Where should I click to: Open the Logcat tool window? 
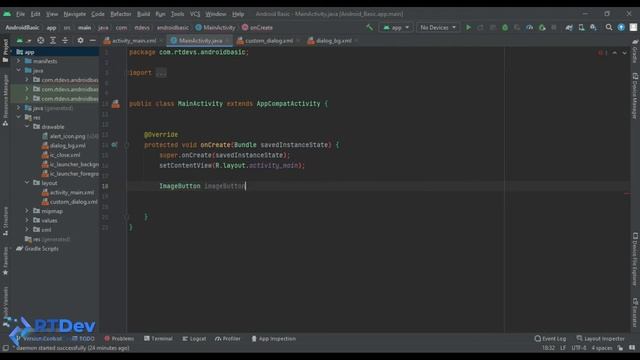click(x=194, y=339)
